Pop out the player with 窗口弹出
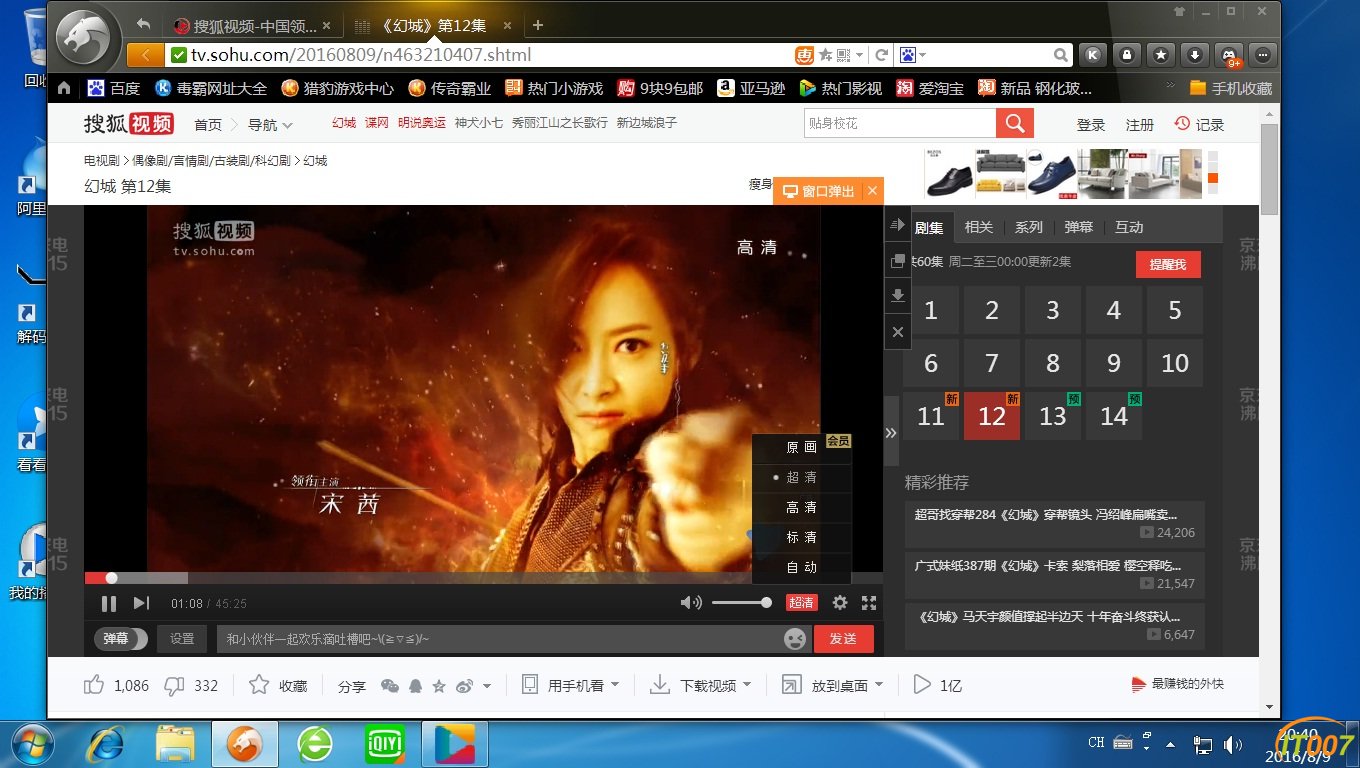Viewport: 1360px width, 768px height. 819,191
